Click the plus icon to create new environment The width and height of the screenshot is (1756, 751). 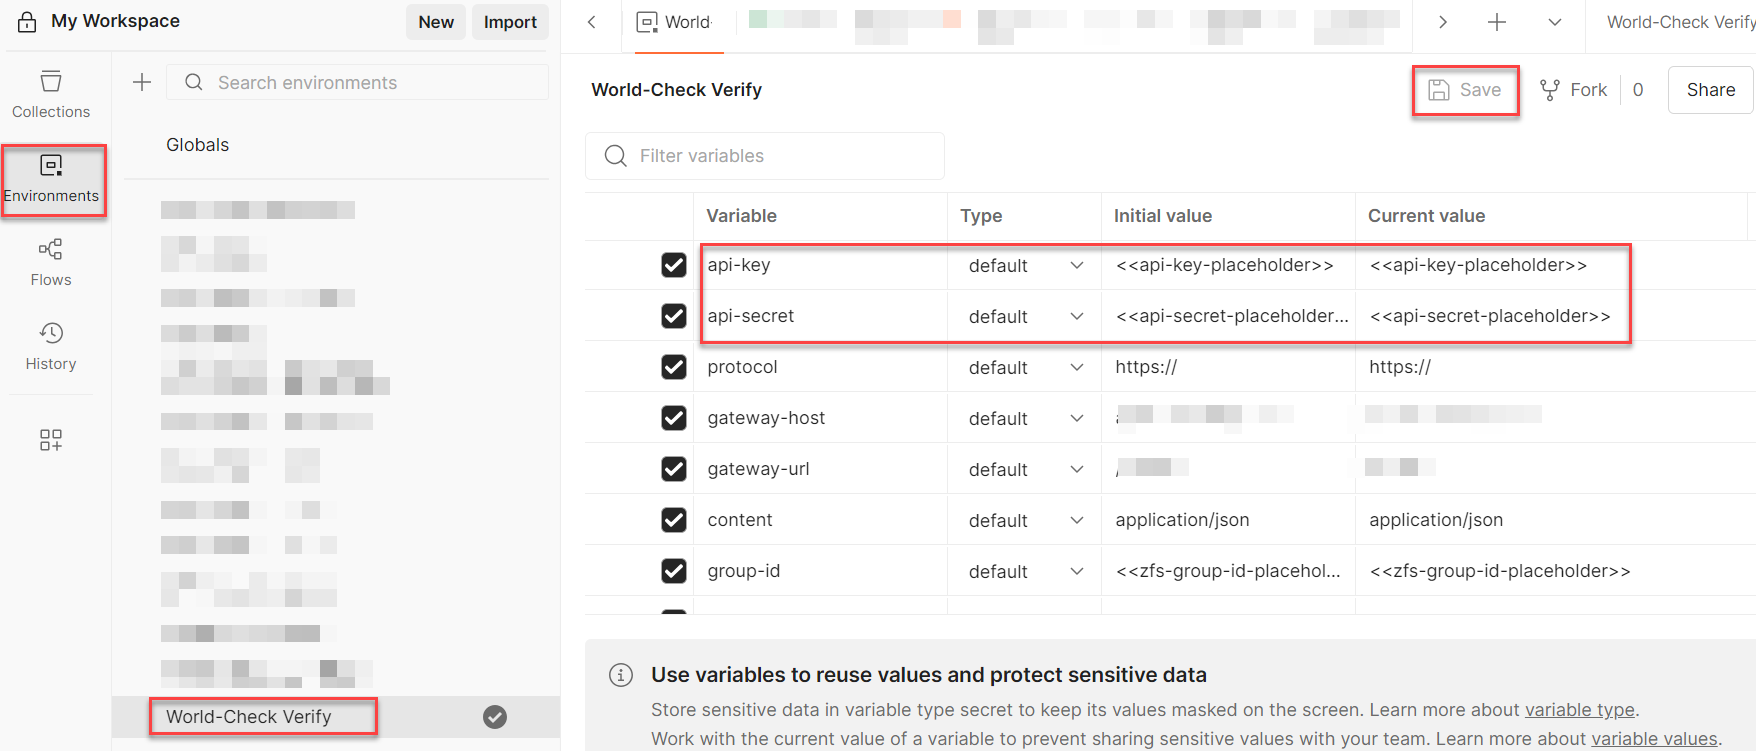[142, 82]
